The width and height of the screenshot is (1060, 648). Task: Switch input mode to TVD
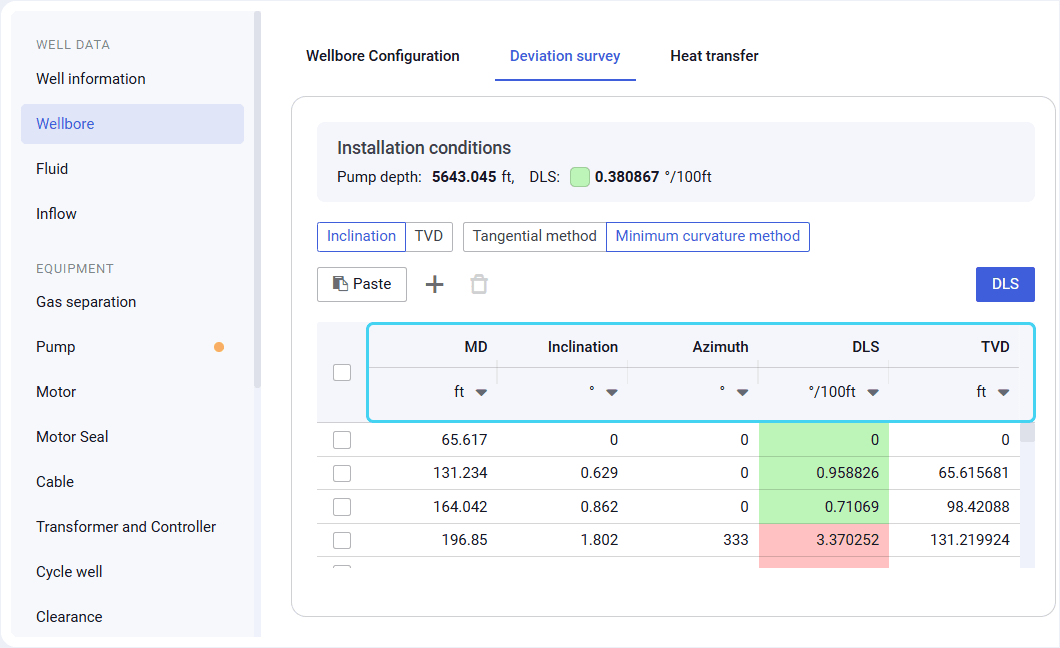coord(429,237)
